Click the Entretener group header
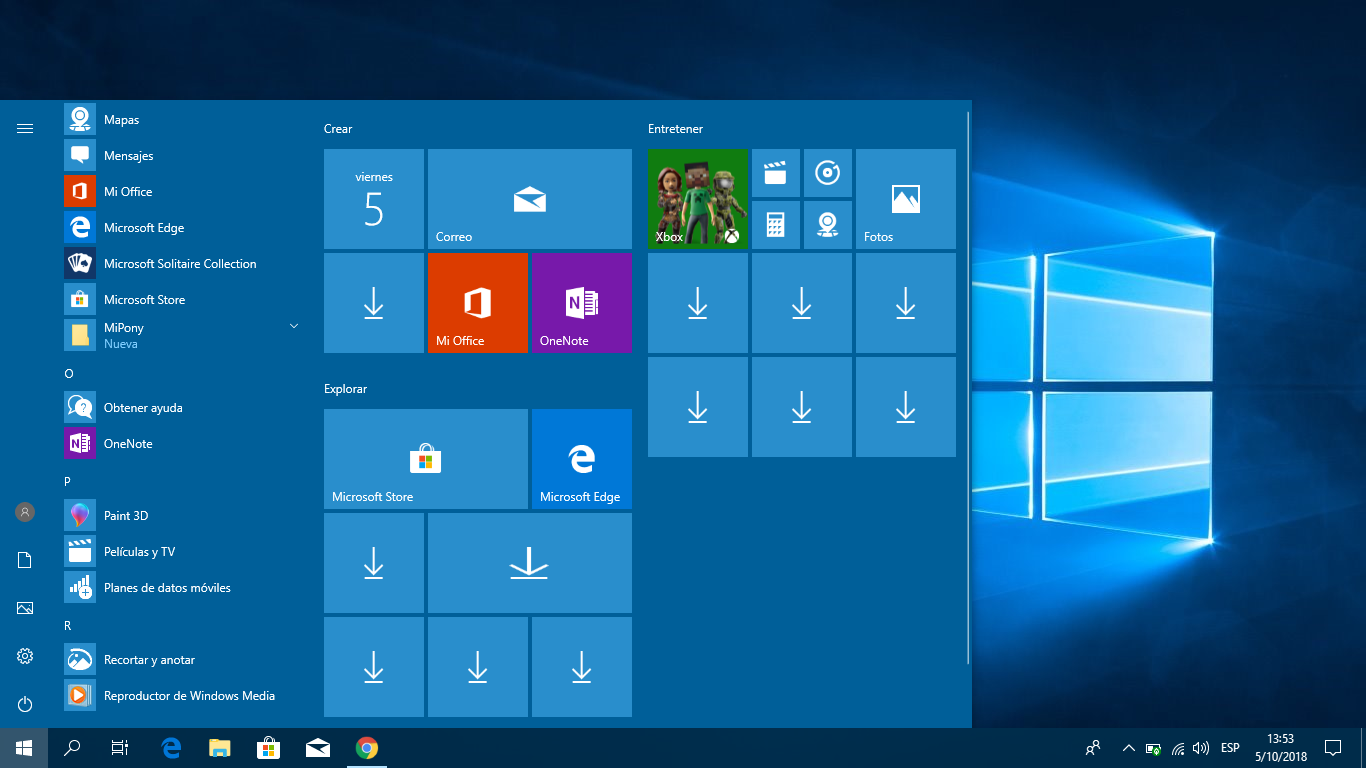The height and width of the screenshot is (768, 1366). click(x=675, y=129)
